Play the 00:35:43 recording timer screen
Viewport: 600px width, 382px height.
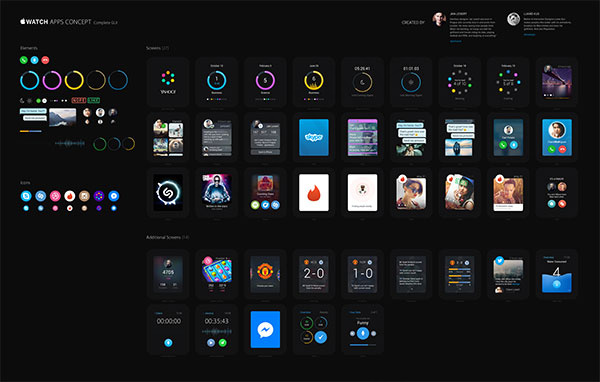pyautogui.click(x=211, y=343)
